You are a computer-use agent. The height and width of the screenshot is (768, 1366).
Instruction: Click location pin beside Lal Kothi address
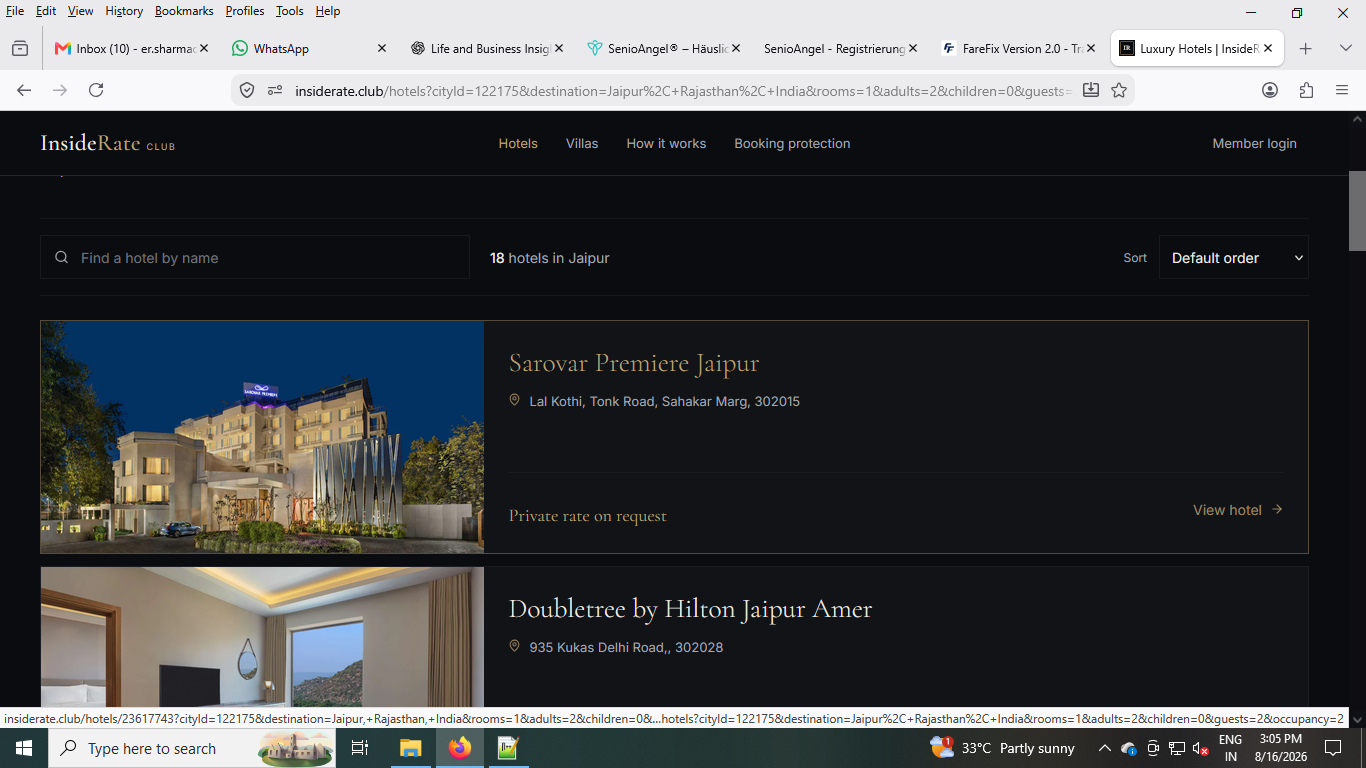515,400
